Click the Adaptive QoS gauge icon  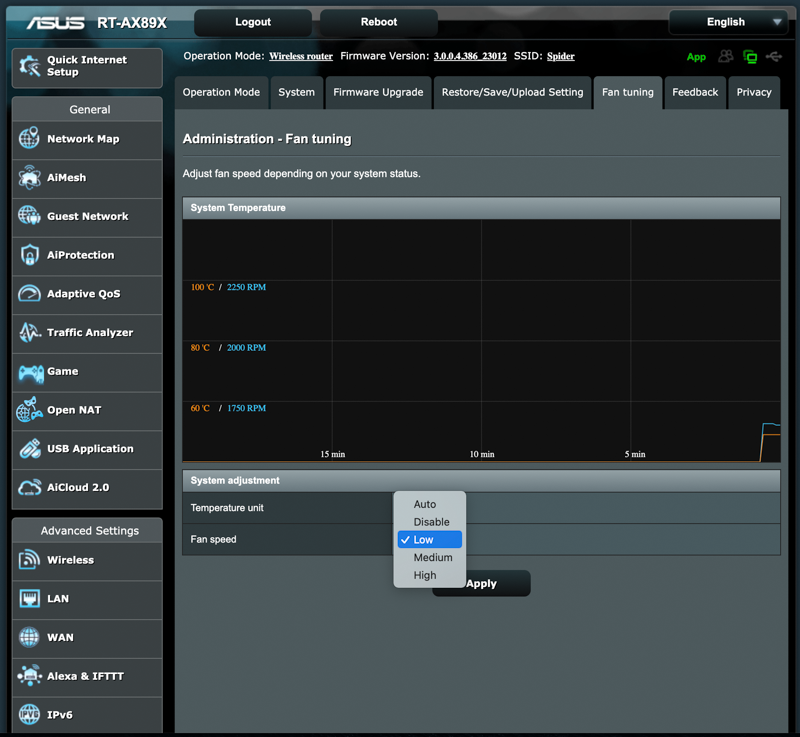(29, 293)
